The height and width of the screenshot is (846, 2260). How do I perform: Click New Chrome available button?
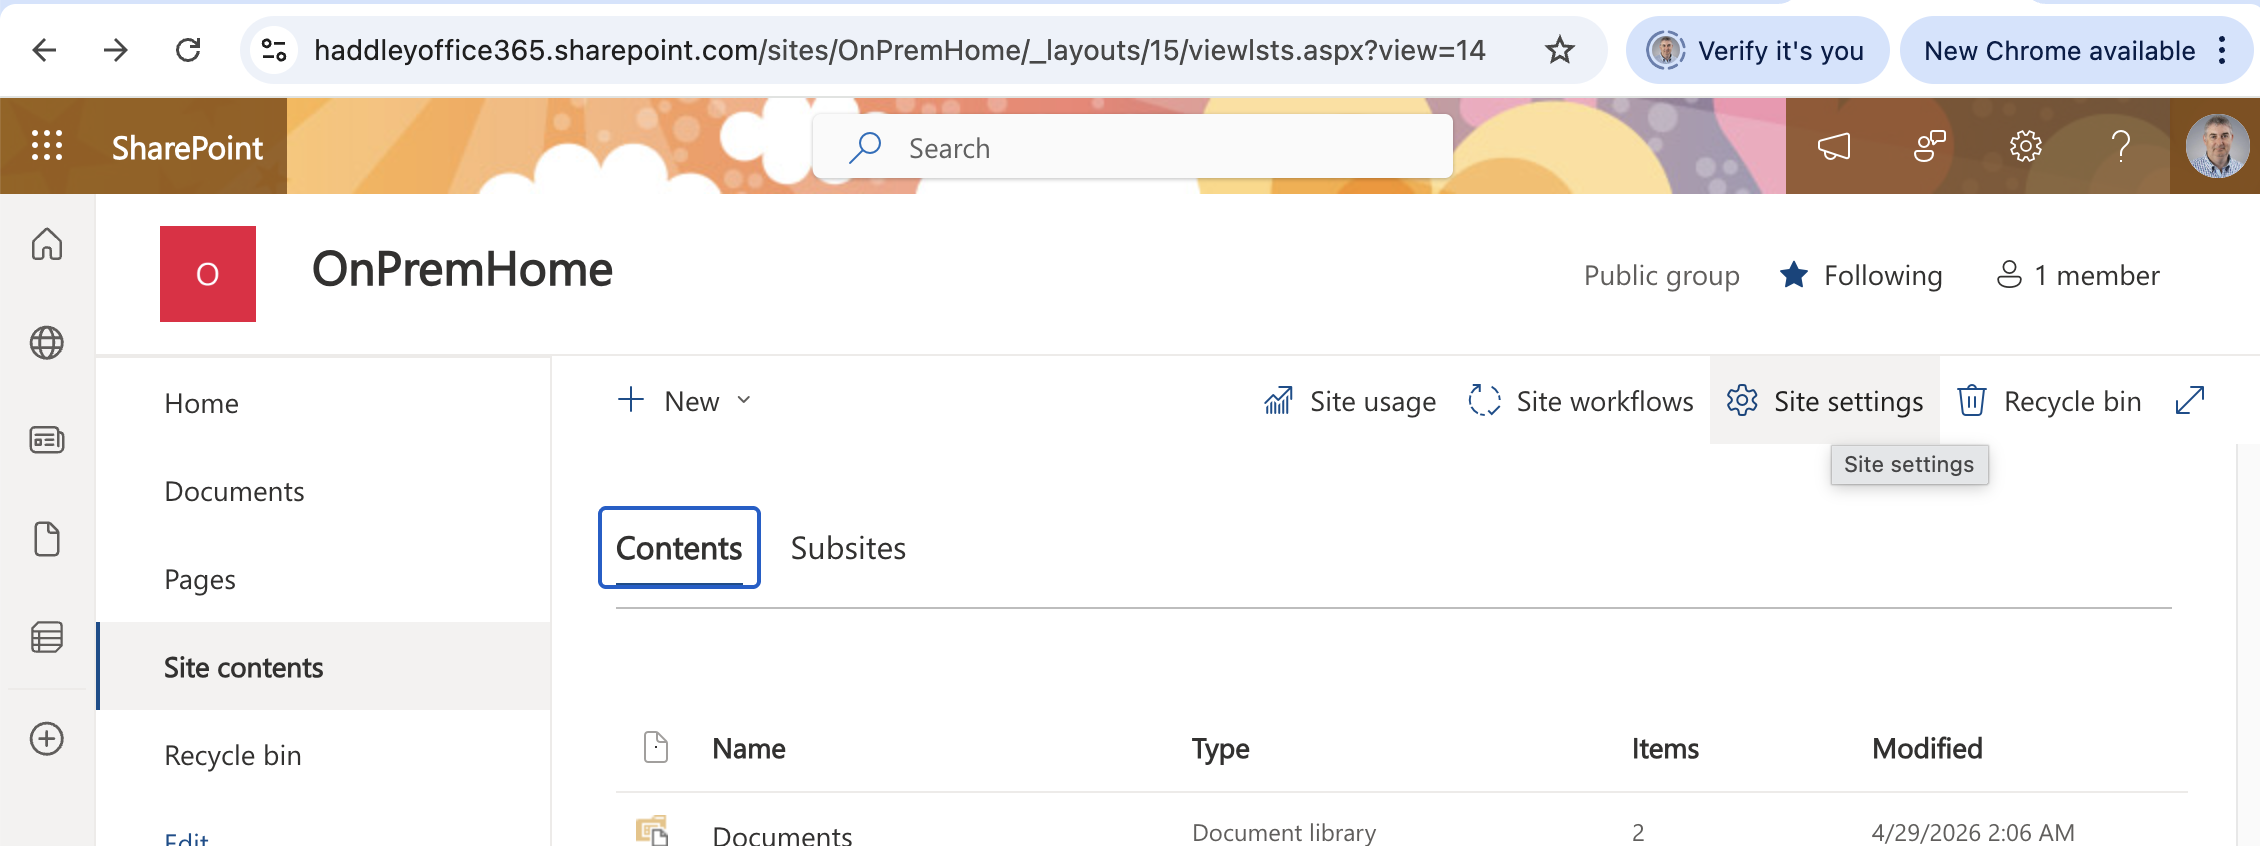[2060, 50]
